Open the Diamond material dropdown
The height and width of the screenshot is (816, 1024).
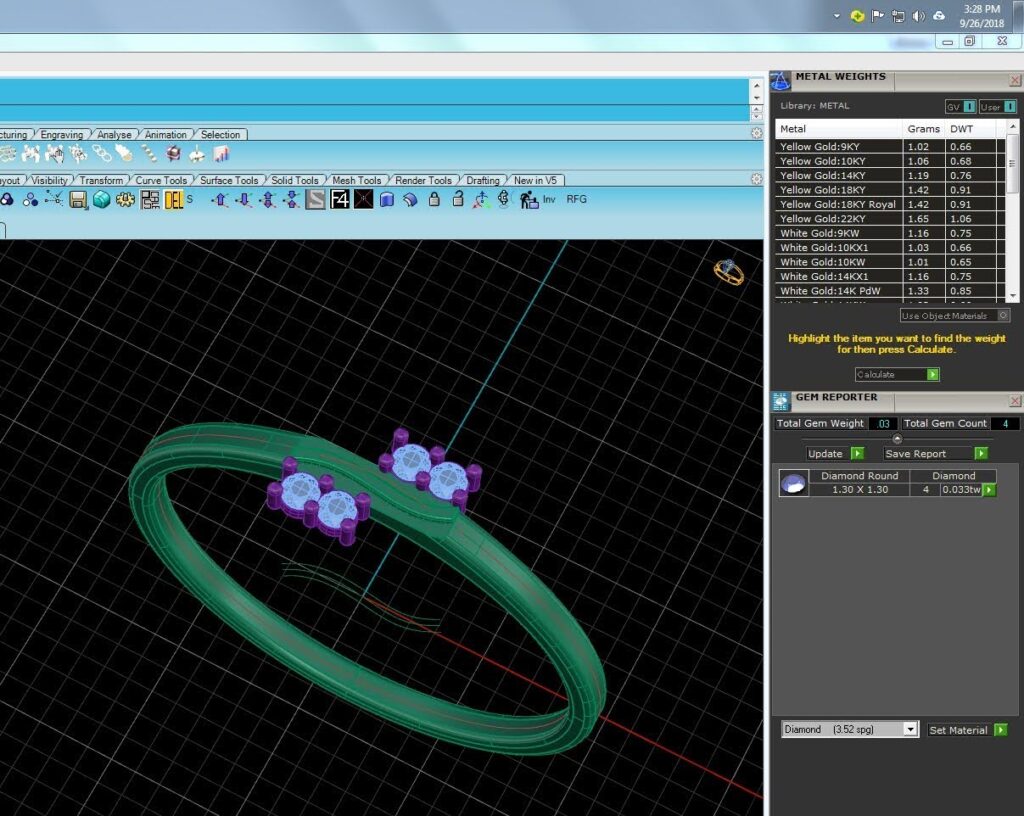(910, 729)
